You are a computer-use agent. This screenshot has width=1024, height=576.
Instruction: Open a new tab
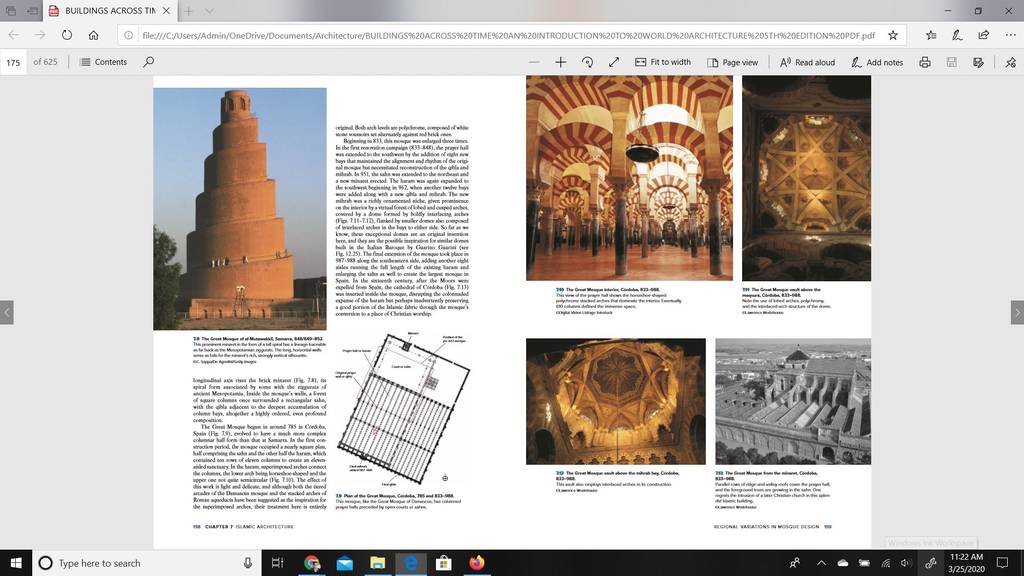(x=188, y=10)
